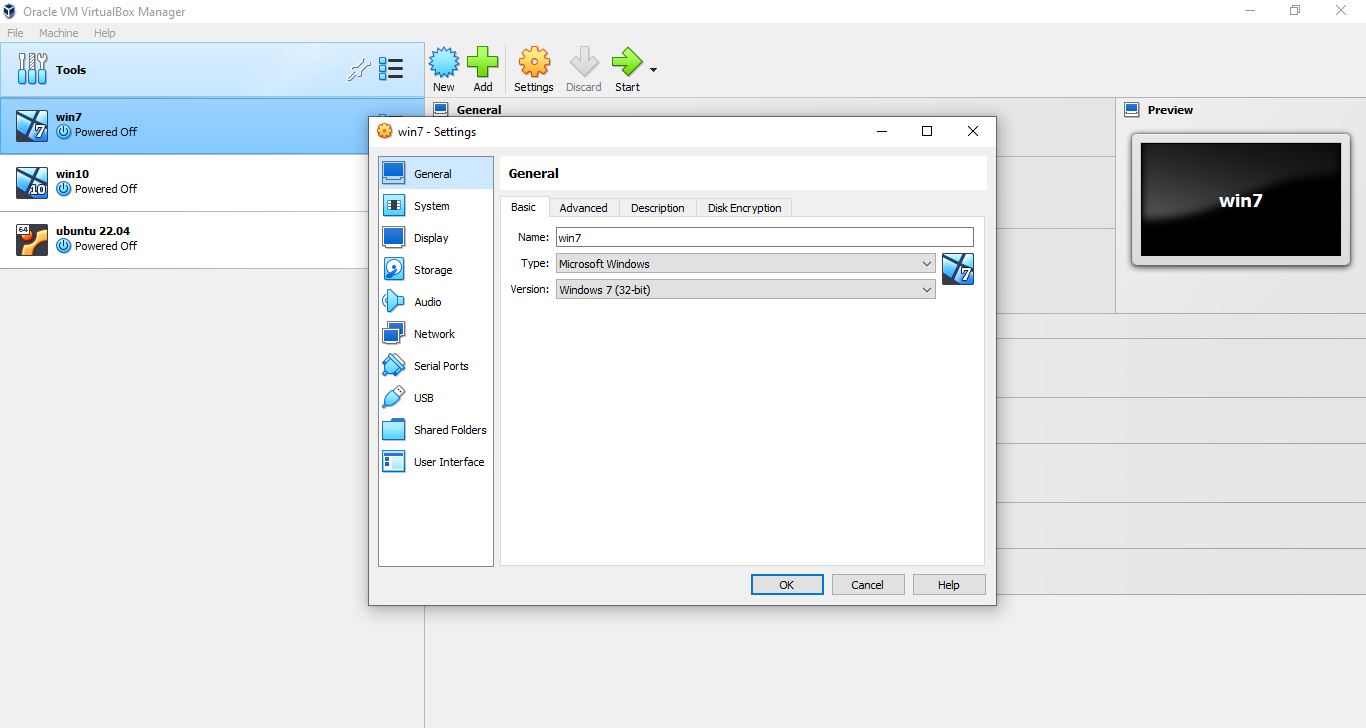The image size is (1366, 728).
Task: Click the Name field containing win7
Action: [x=764, y=237]
